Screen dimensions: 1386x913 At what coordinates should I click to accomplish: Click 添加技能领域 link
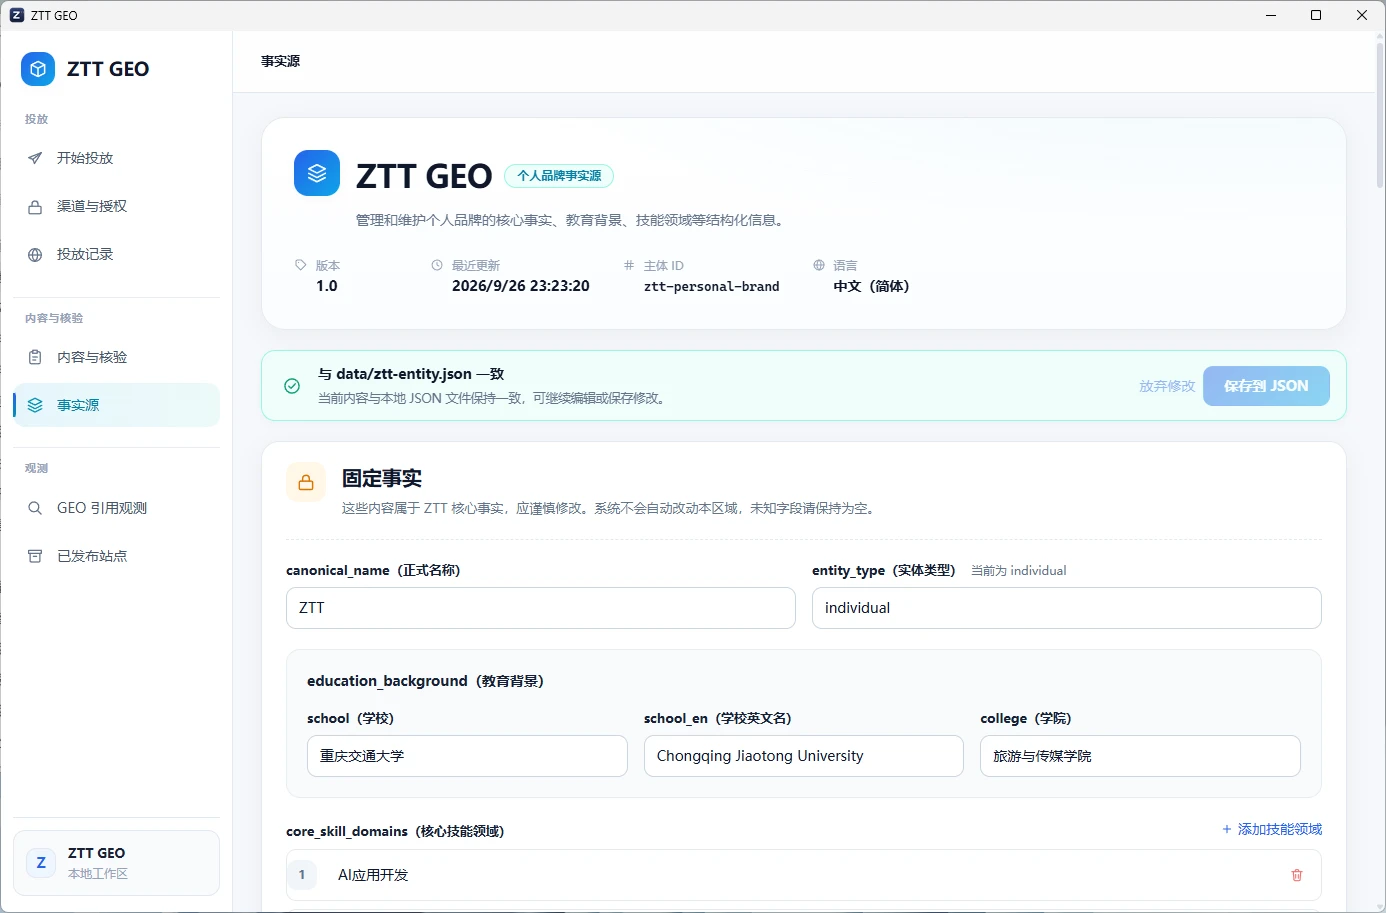[1272, 829]
